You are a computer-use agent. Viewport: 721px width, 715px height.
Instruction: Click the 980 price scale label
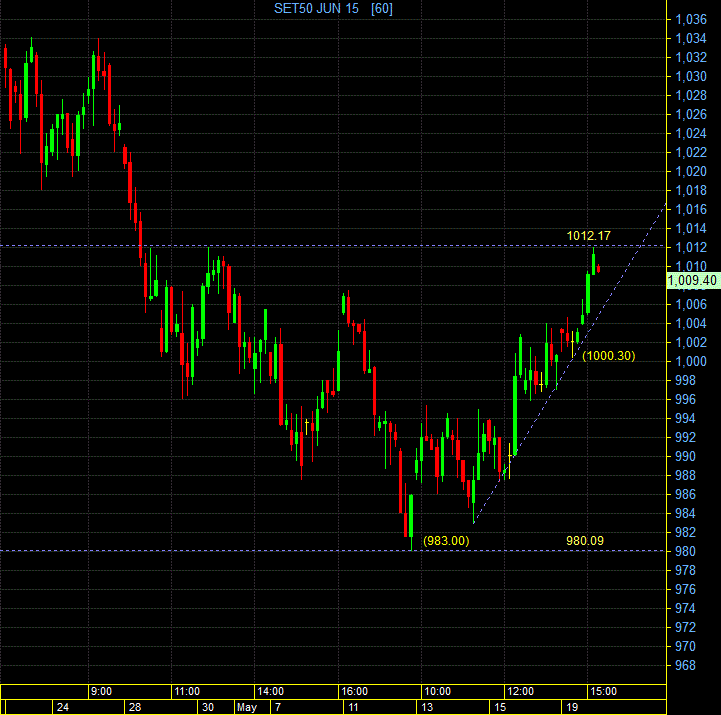[685, 551]
